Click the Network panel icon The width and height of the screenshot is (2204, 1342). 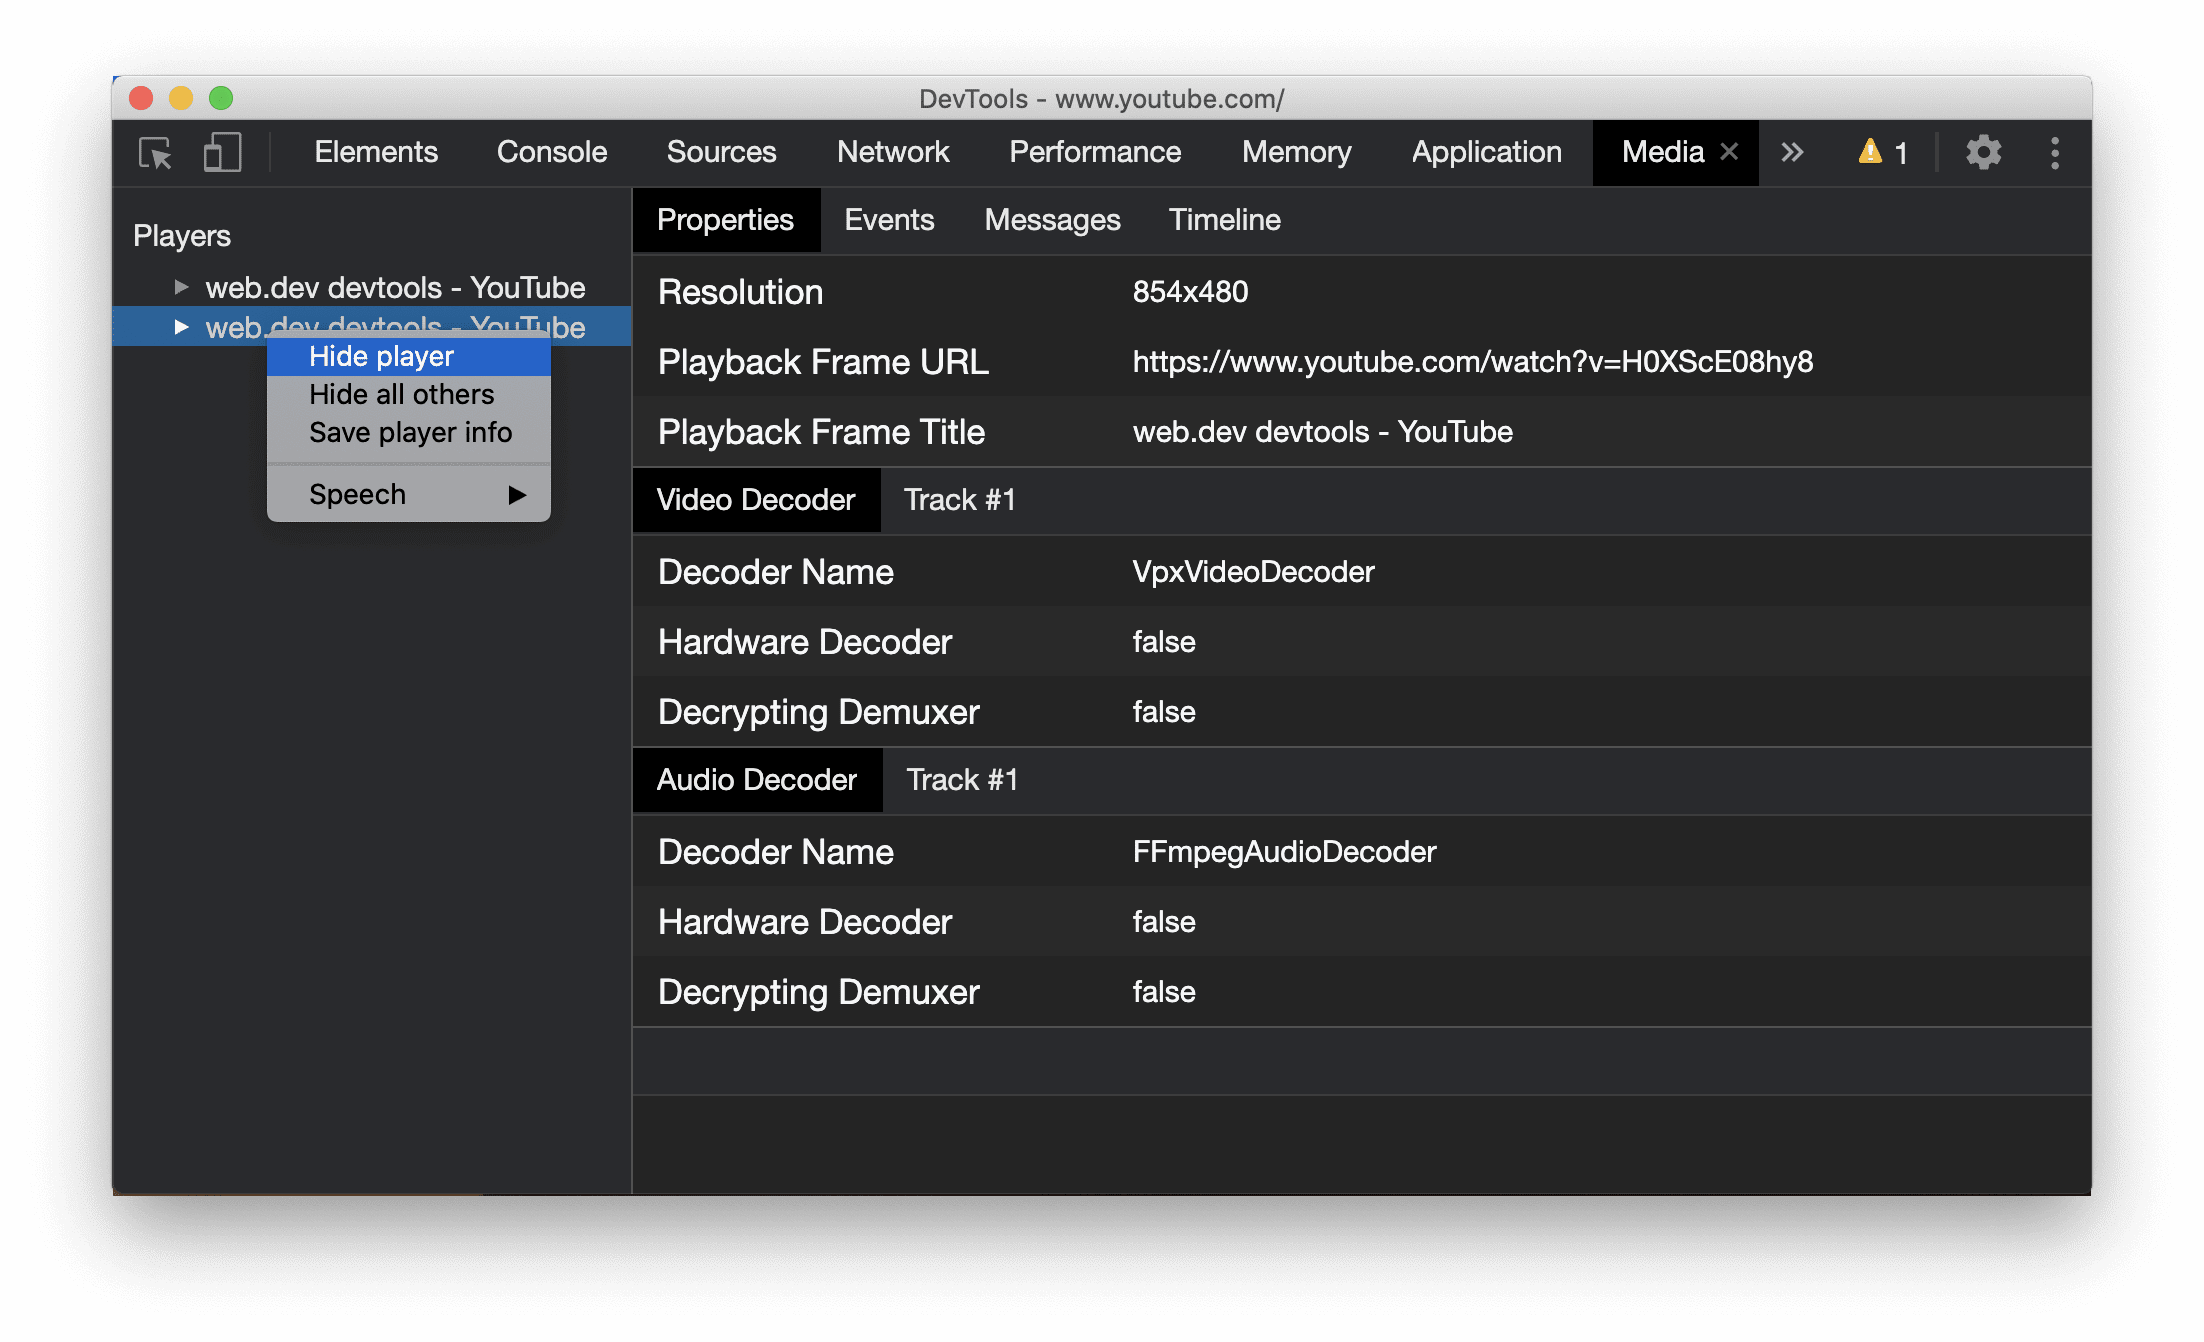point(893,151)
